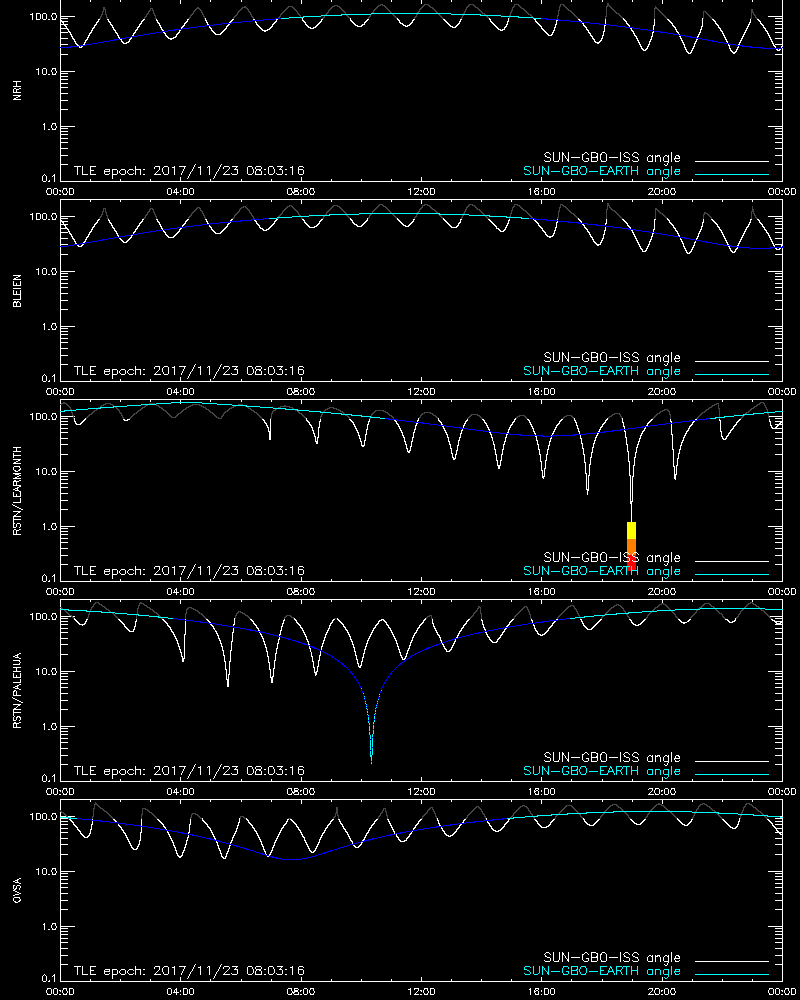Click the 12:00 tick label below LEARMONTH panel
This screenshot has width=800, height=1000.
click(x=421, y=591)
